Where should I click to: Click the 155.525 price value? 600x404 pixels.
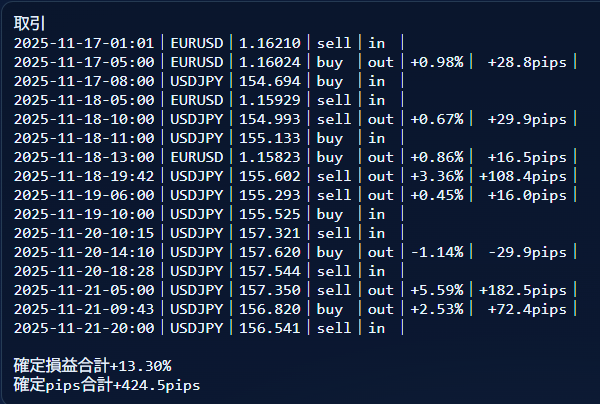click(x=270, y=214)
